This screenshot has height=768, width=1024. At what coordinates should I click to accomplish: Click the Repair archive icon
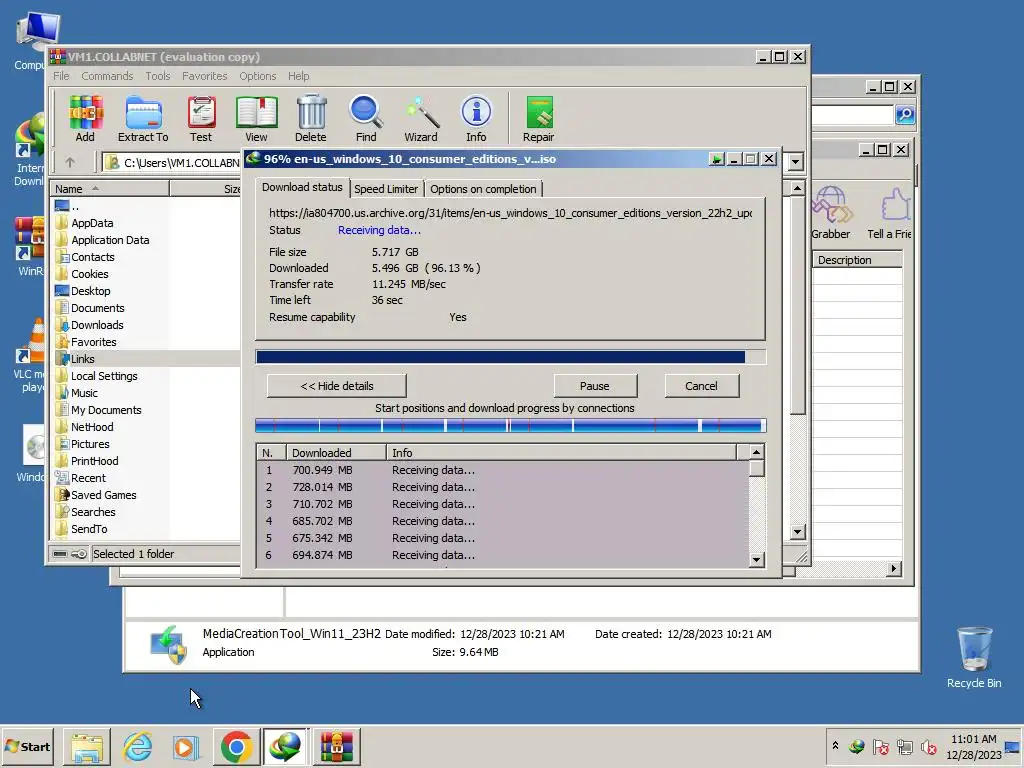pos(539,118)
